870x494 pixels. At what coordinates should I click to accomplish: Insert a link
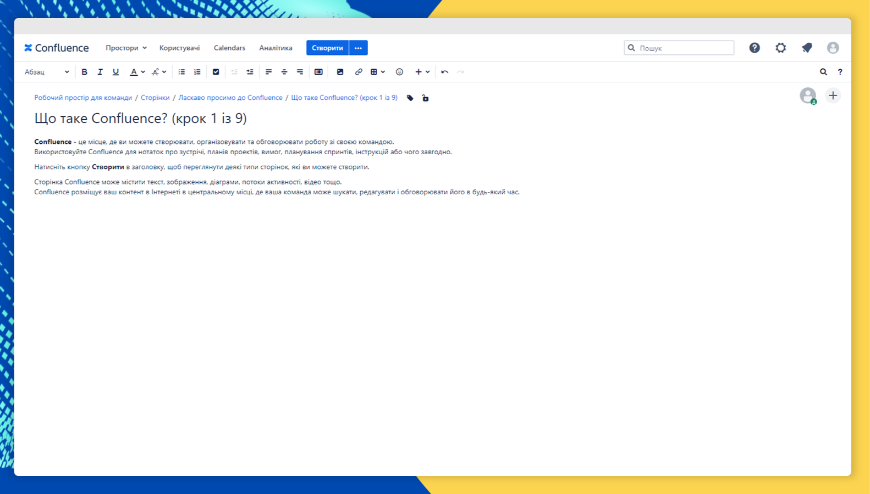click(358, 72)
